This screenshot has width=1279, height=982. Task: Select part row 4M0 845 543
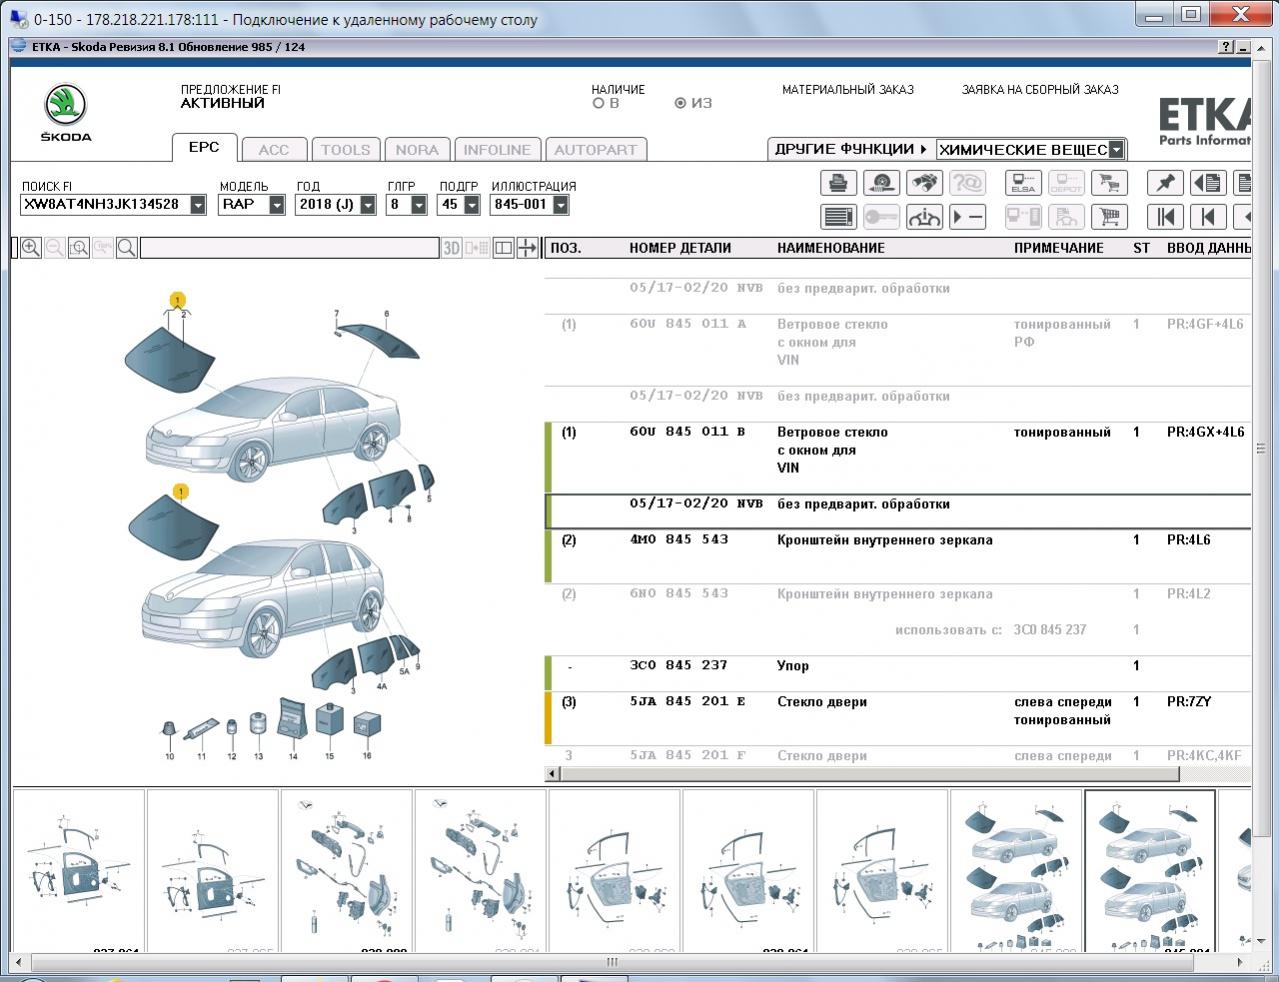coord(898,557)
